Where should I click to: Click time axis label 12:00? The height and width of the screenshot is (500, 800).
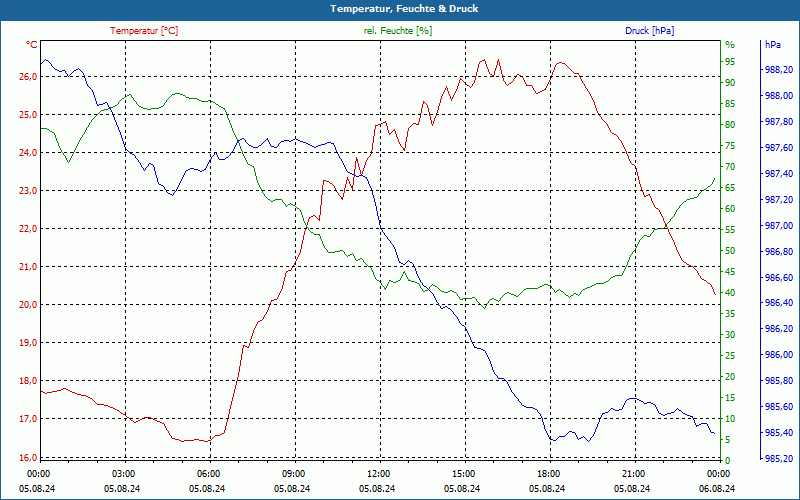pos(378,473)
